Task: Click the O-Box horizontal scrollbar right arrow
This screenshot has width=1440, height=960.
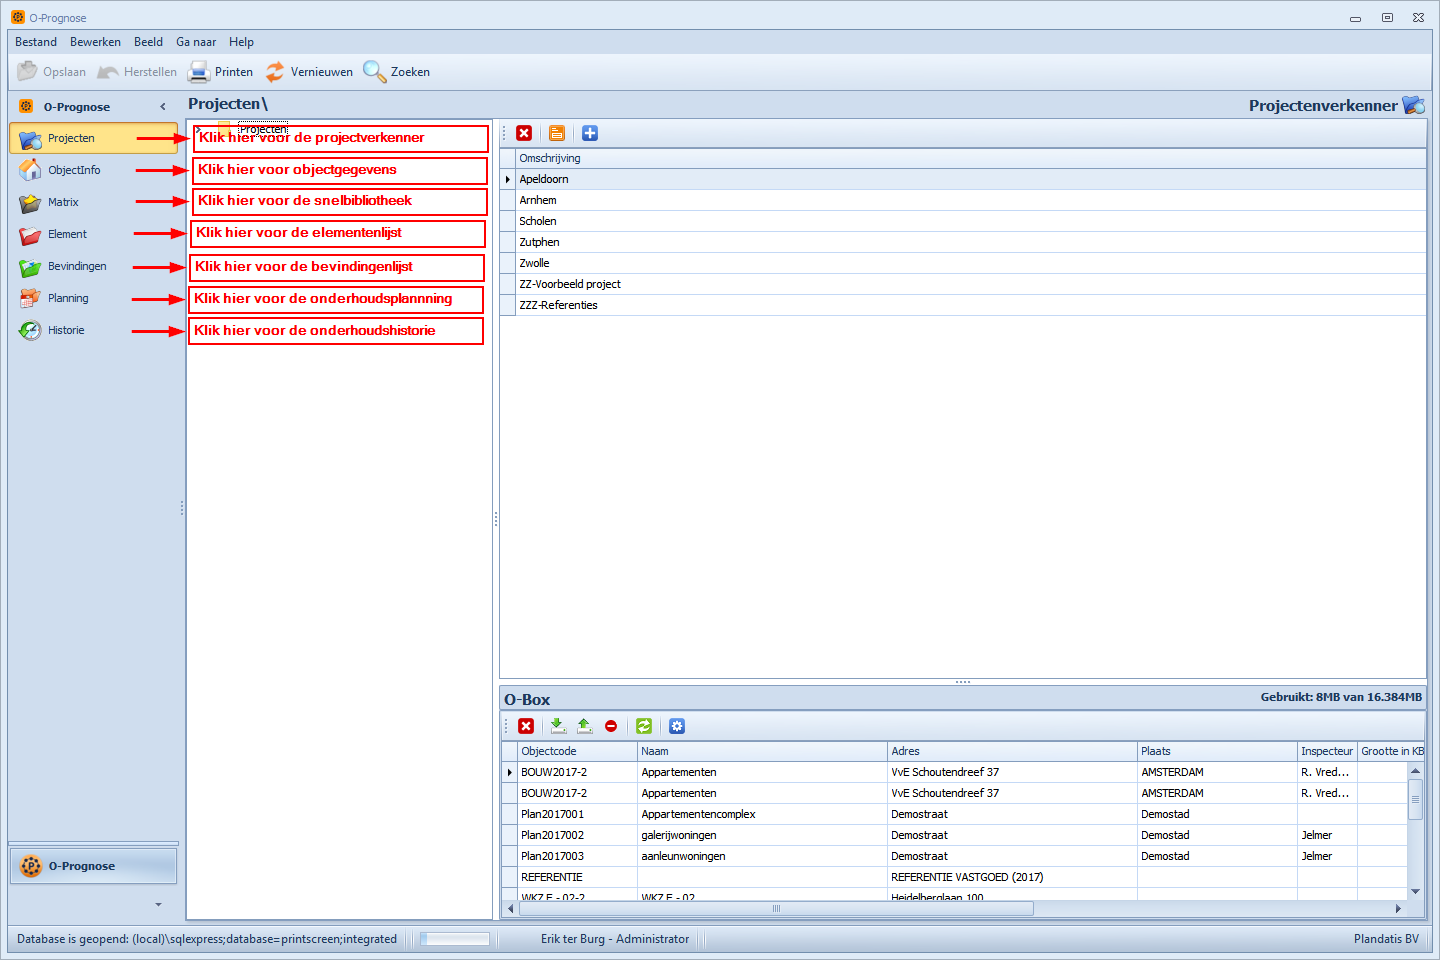Action: pyautogui.click(x=1398, y=909)
